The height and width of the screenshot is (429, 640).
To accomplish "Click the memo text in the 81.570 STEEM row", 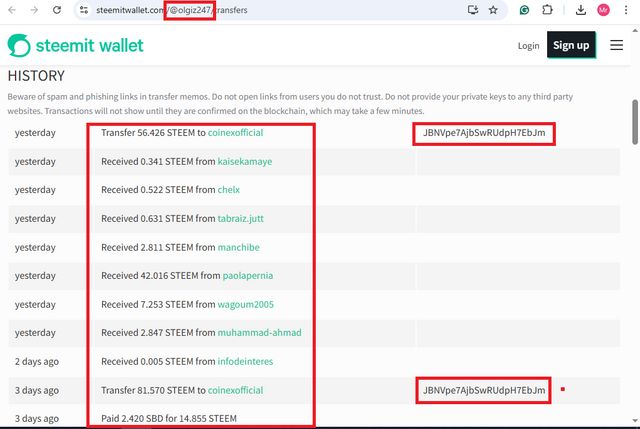I will (x=484, y=390).
